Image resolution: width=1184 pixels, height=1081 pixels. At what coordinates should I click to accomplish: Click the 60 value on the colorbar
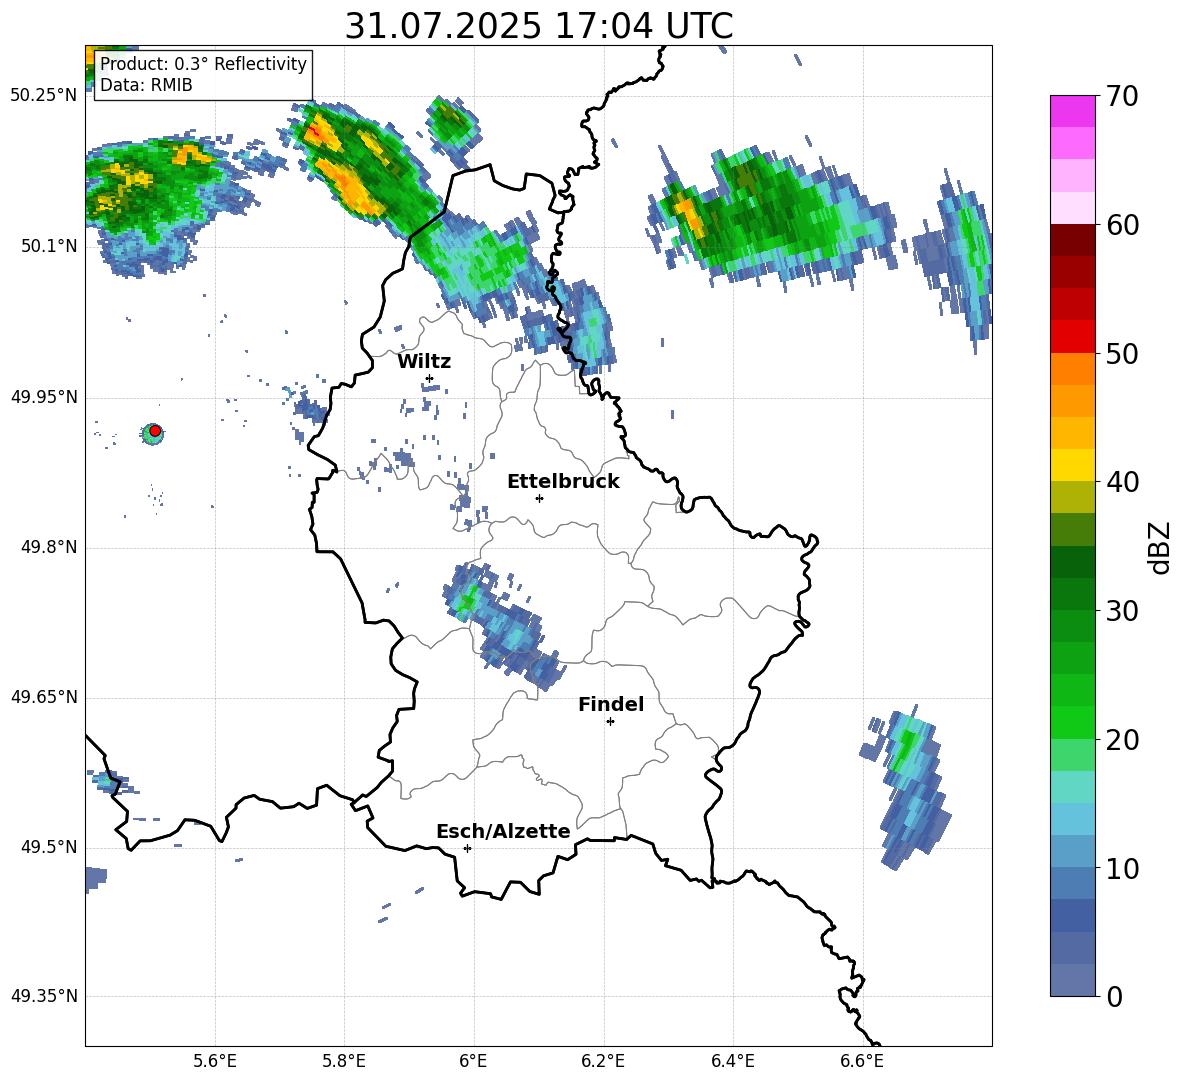[1122, 226]
